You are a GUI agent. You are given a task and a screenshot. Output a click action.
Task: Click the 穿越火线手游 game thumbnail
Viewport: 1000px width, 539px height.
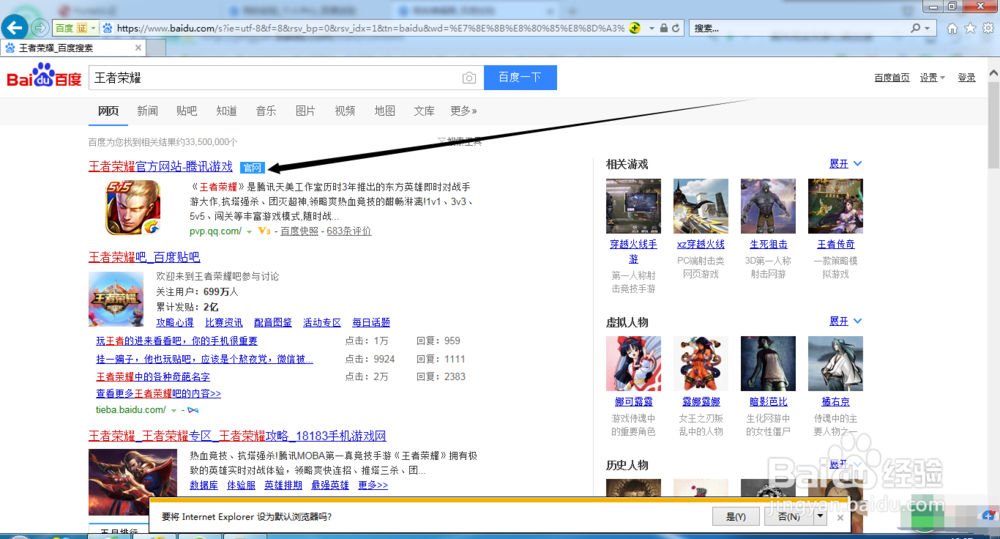[x=633, y=206]
